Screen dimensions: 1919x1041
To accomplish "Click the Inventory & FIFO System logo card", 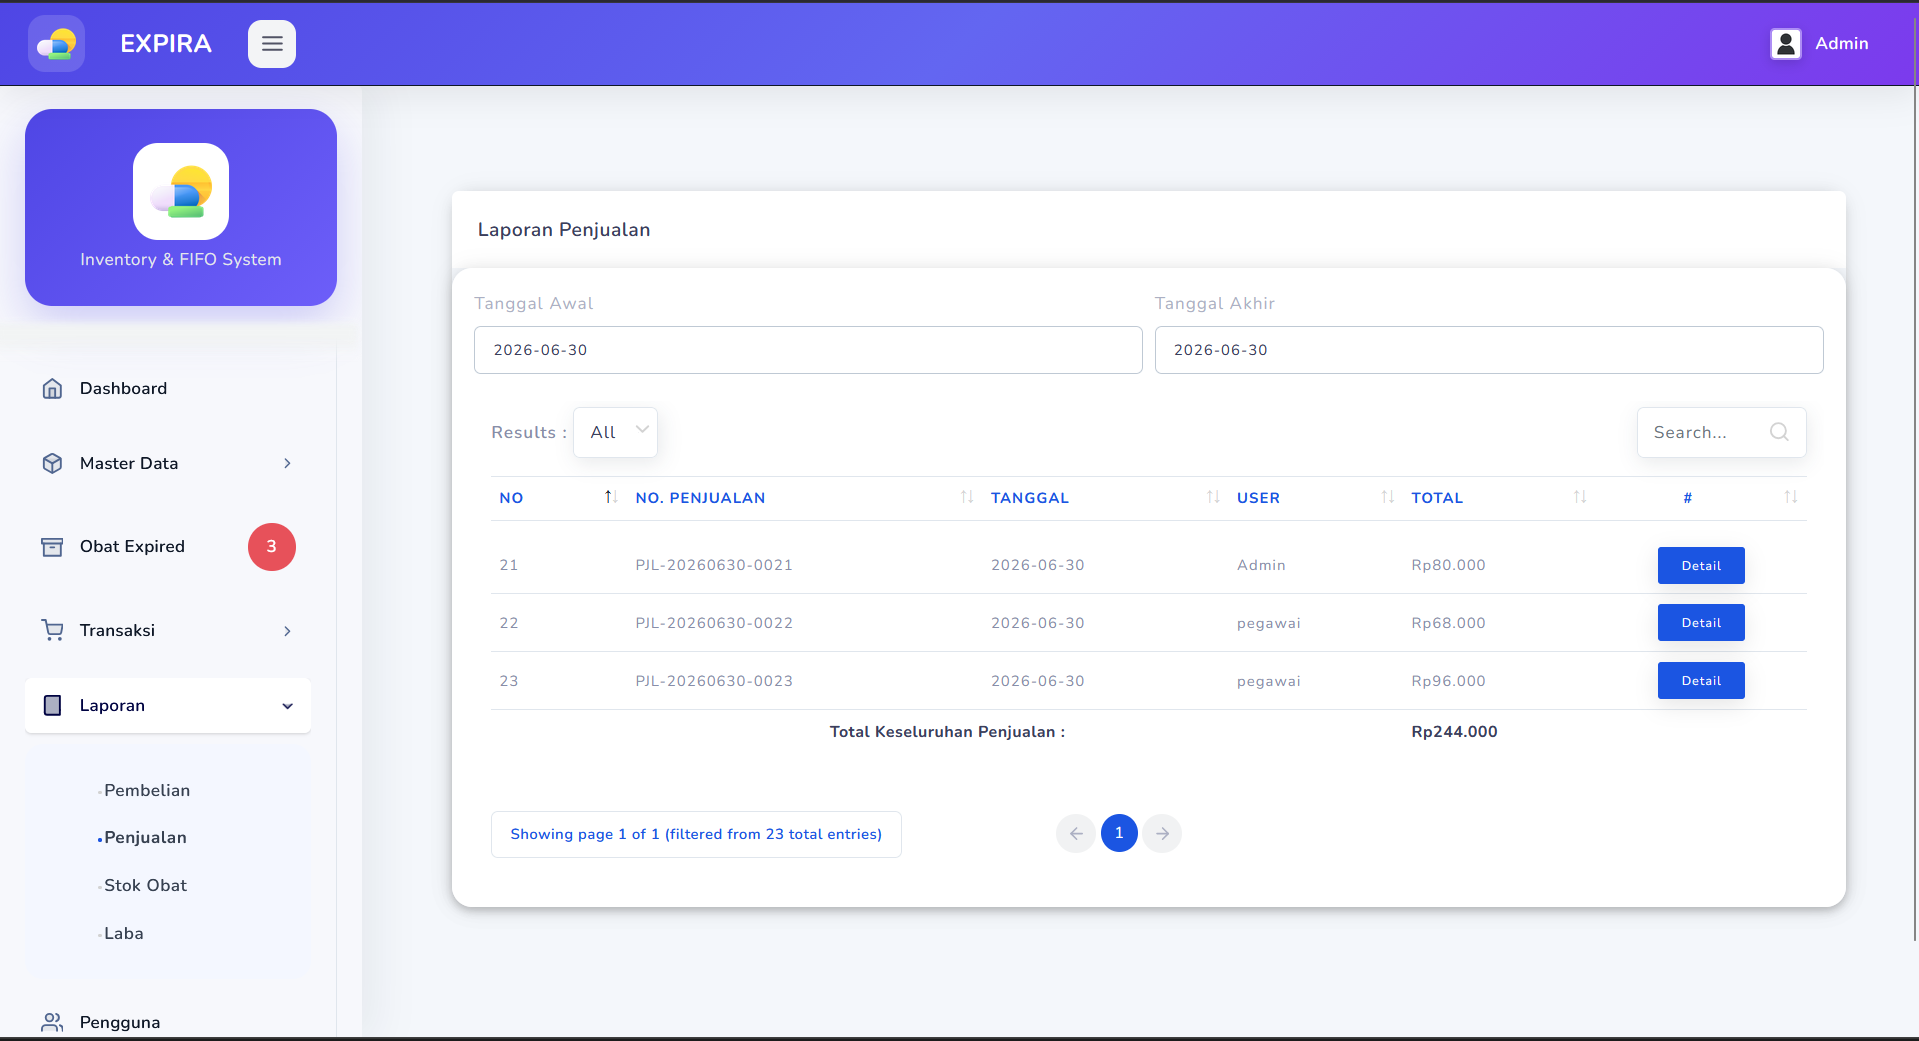I will [181, 207].
